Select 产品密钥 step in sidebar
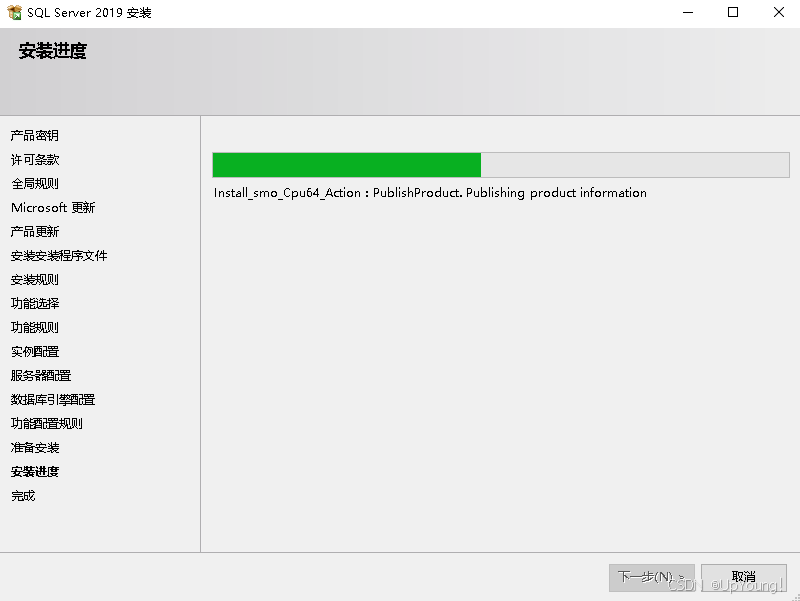This screenshot has width=800, height=601. point(35,136)
